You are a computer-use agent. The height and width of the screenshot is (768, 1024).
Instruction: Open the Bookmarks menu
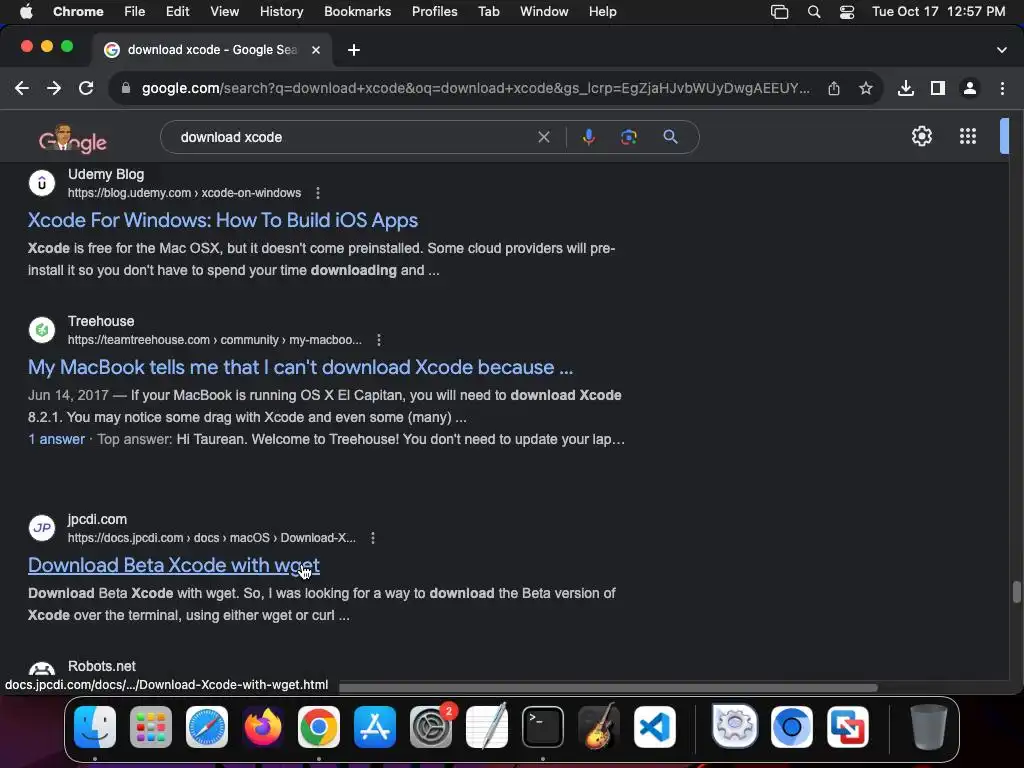(357, 12)
